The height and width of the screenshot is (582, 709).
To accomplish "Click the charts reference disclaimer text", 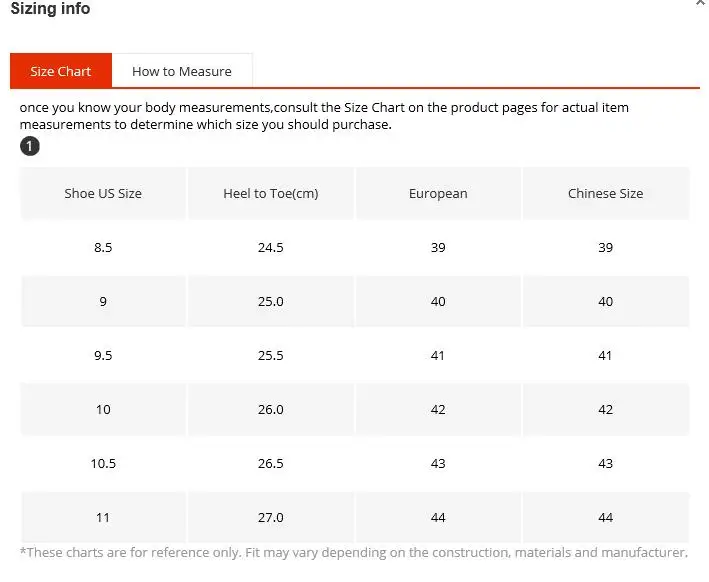I will (x=353, y=552).
